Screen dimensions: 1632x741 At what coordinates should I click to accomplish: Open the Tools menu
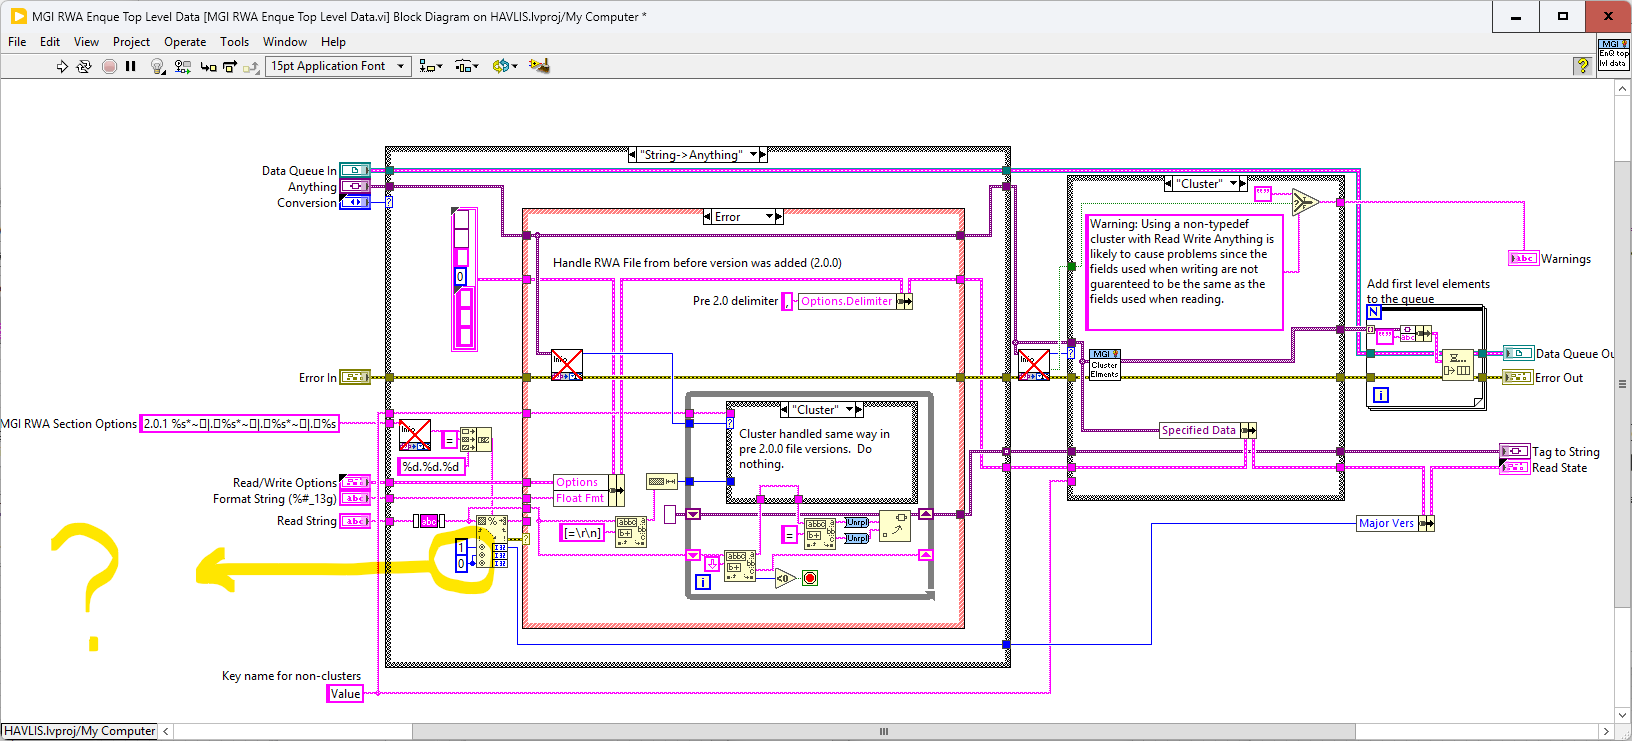[234, 42]
